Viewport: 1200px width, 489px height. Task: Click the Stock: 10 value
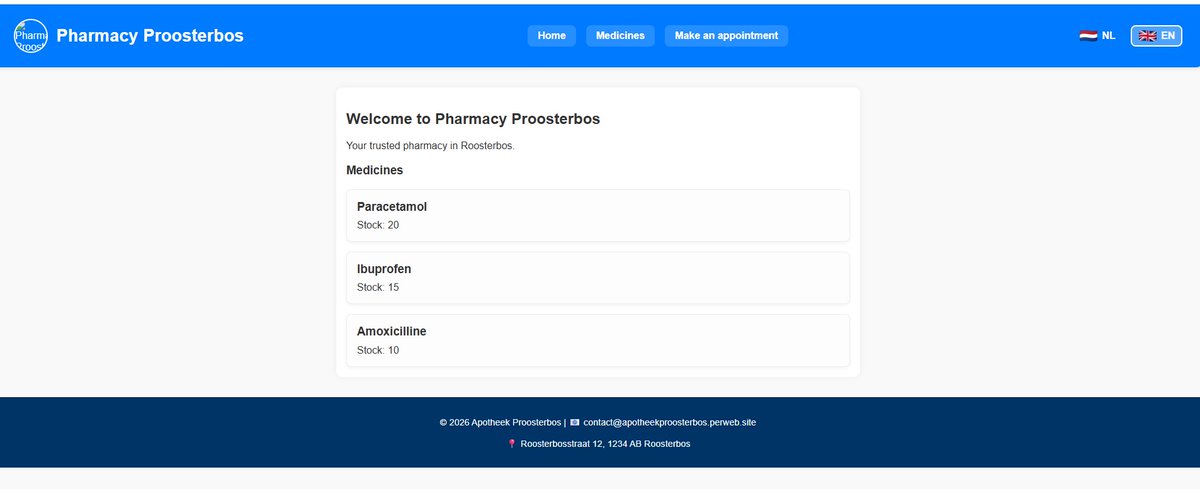378,350
